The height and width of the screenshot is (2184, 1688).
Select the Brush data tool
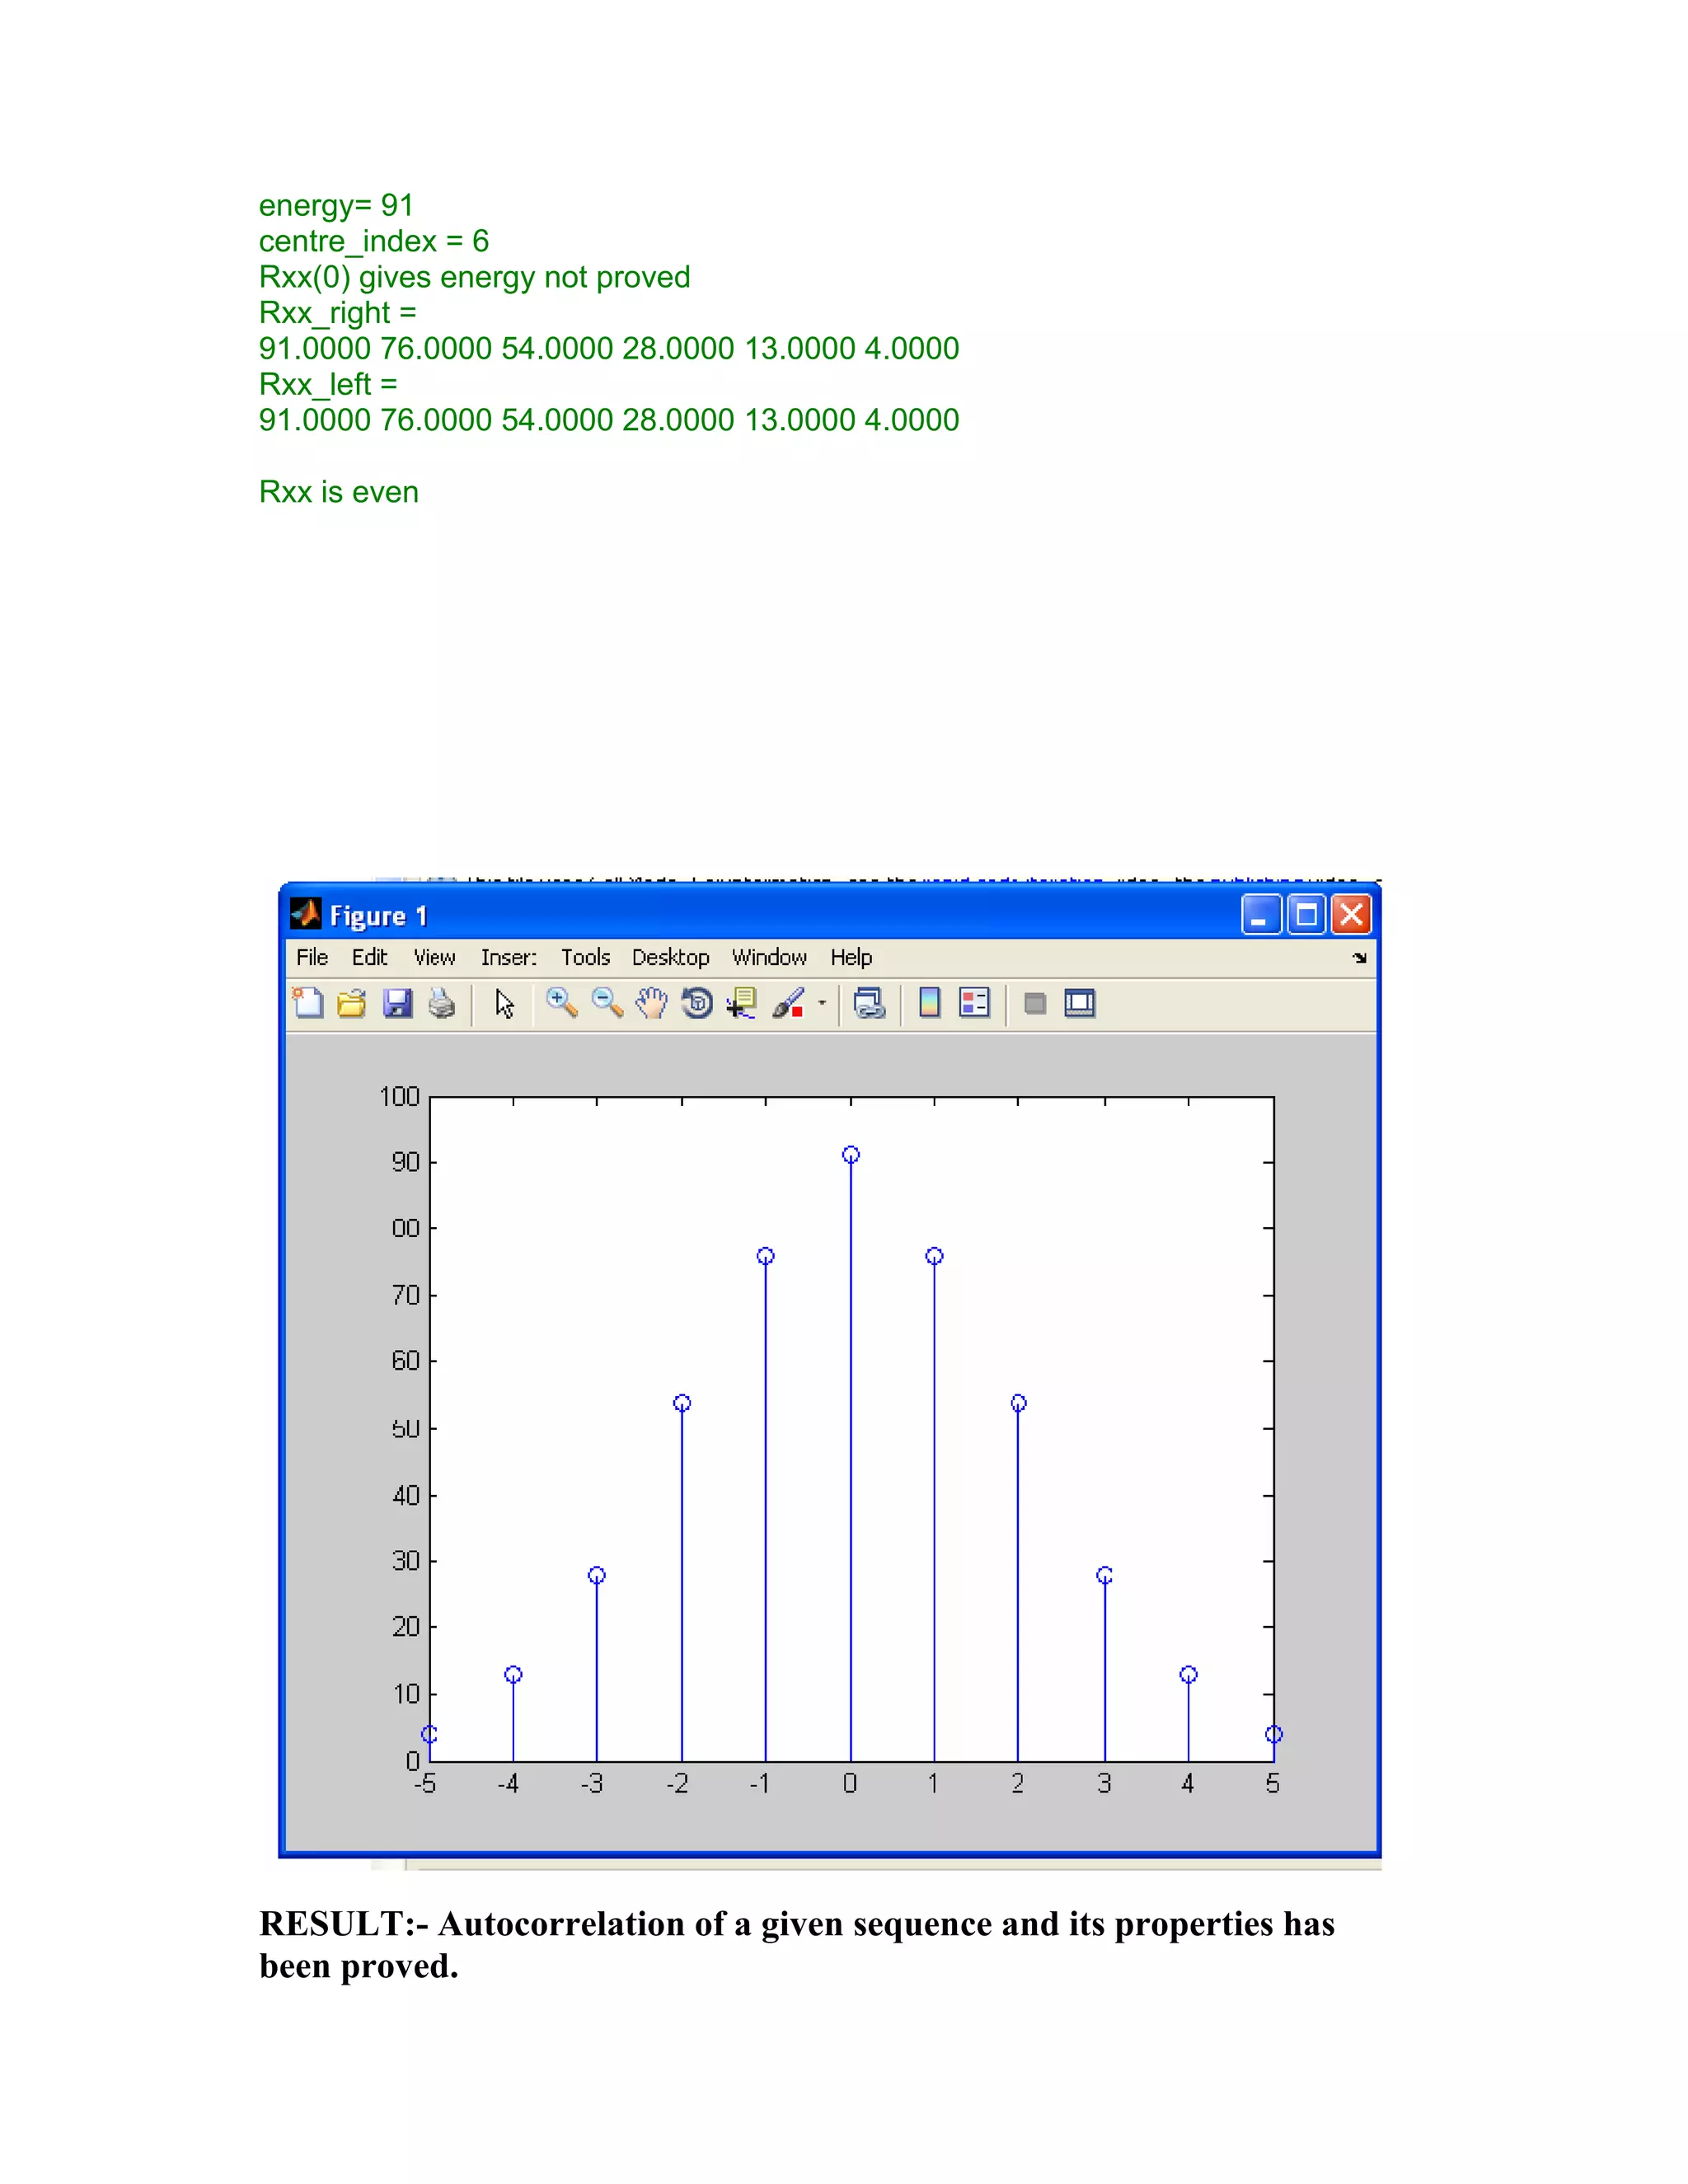click(x=789, y=1002)
